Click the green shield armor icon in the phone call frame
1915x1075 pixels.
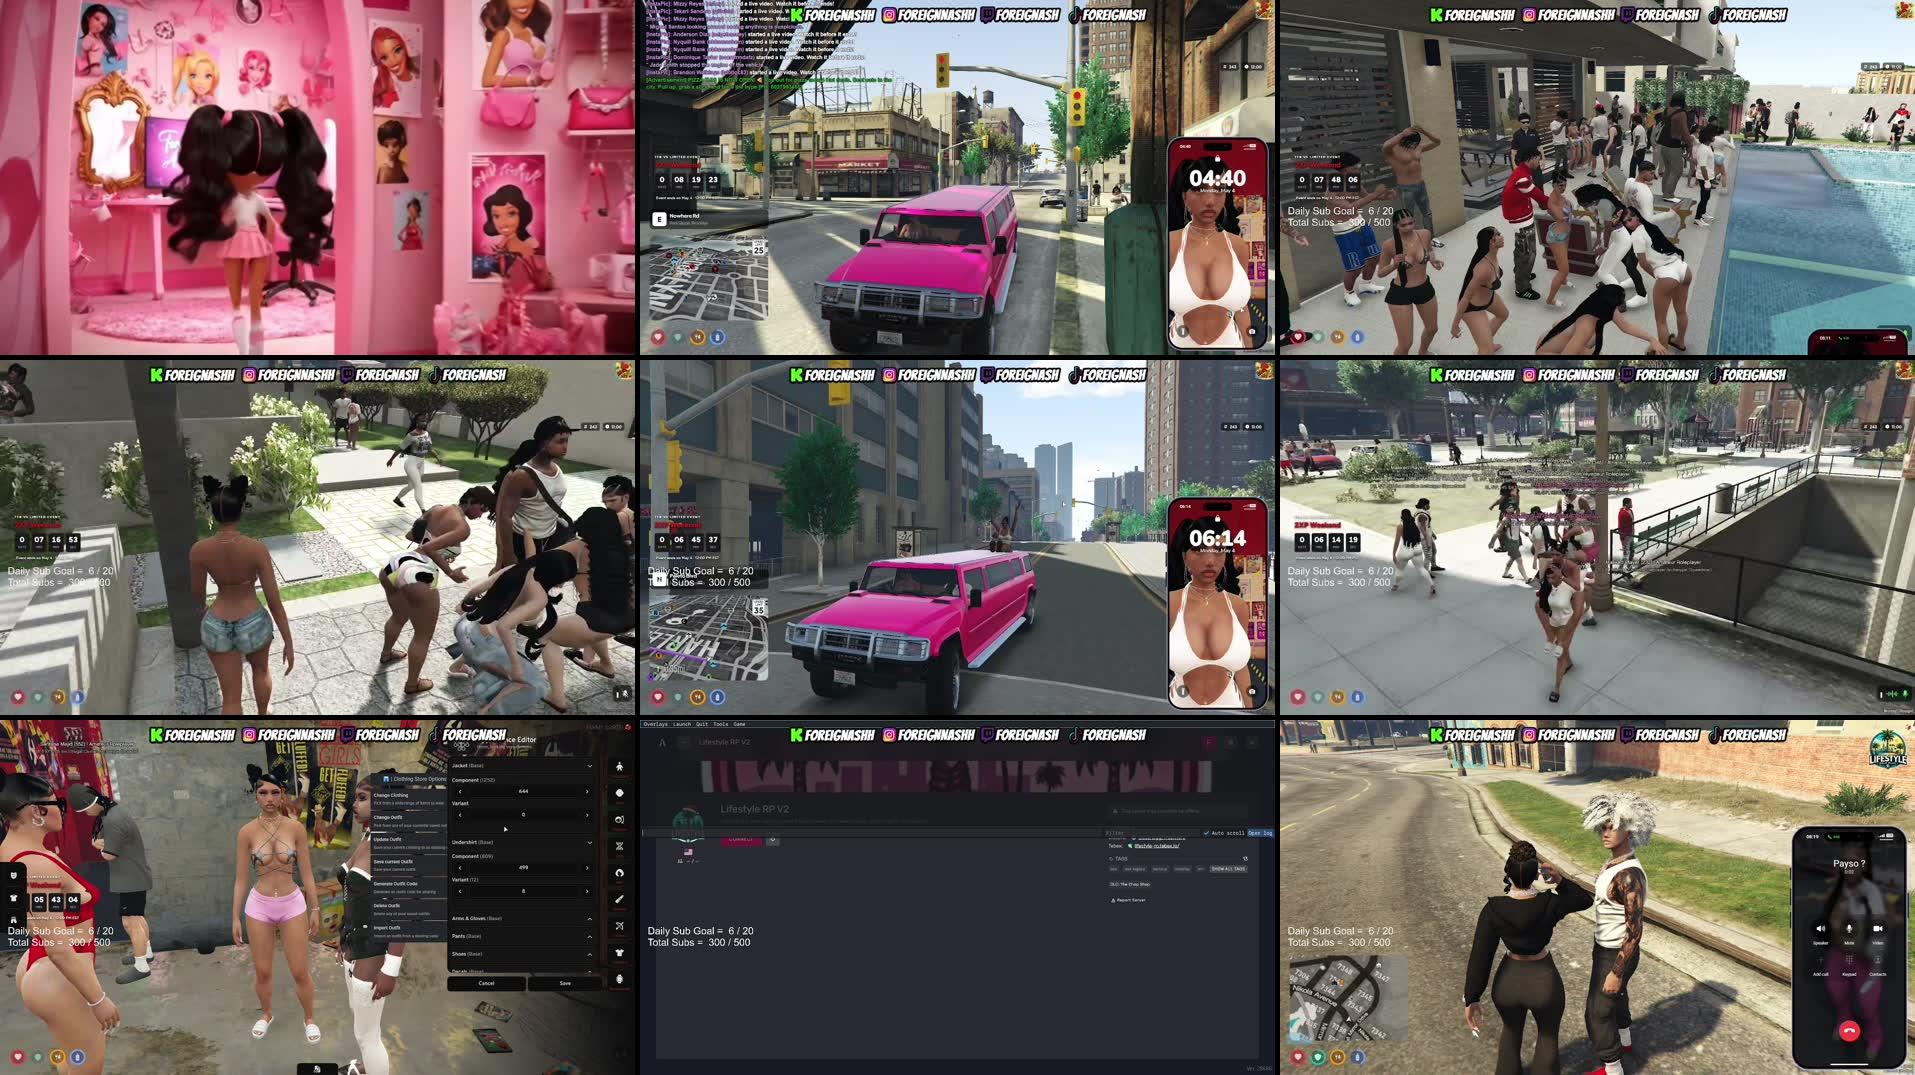(1318, 1057)
